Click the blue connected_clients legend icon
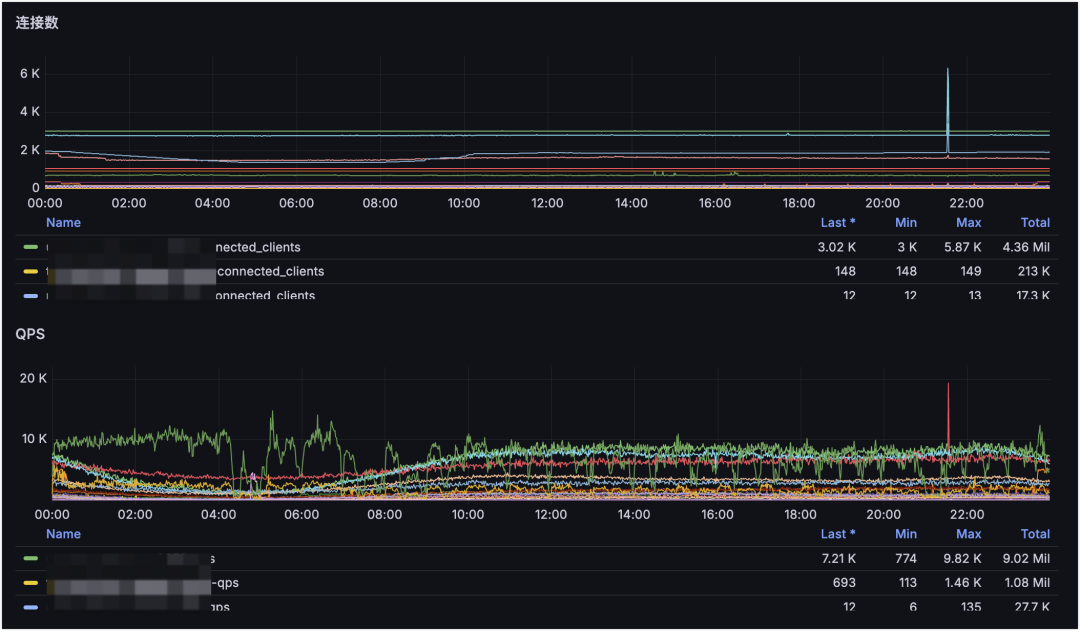The image size is (1080, 631). coord(31,294)
